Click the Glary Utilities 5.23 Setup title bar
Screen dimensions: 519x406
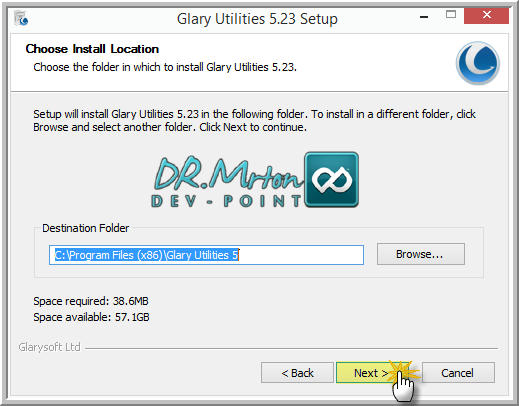click(257, 19)
